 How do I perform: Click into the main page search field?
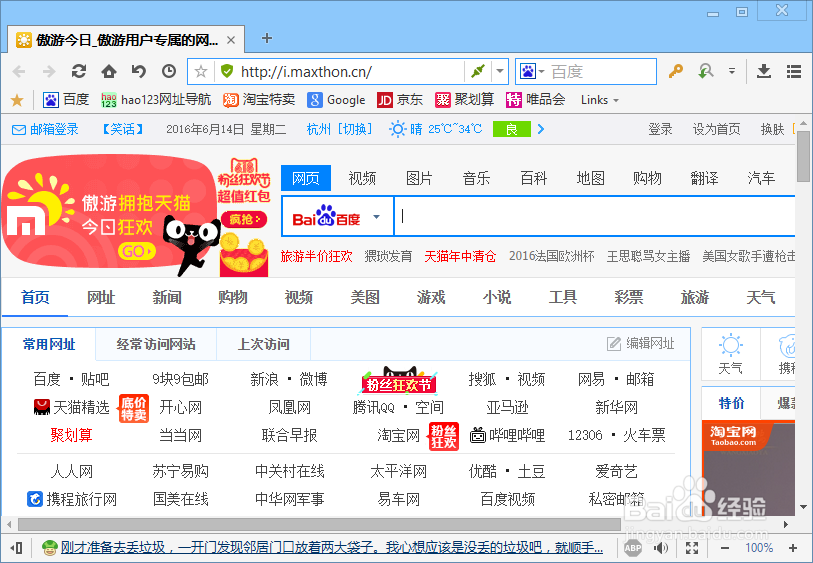(x=595, y=217)
